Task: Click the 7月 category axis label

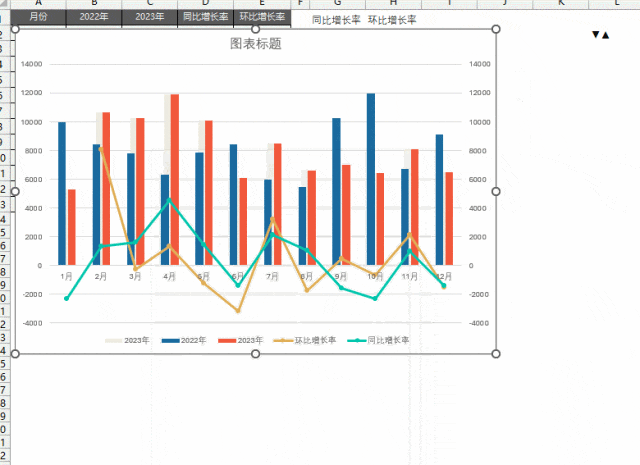Action: (272, 276)
